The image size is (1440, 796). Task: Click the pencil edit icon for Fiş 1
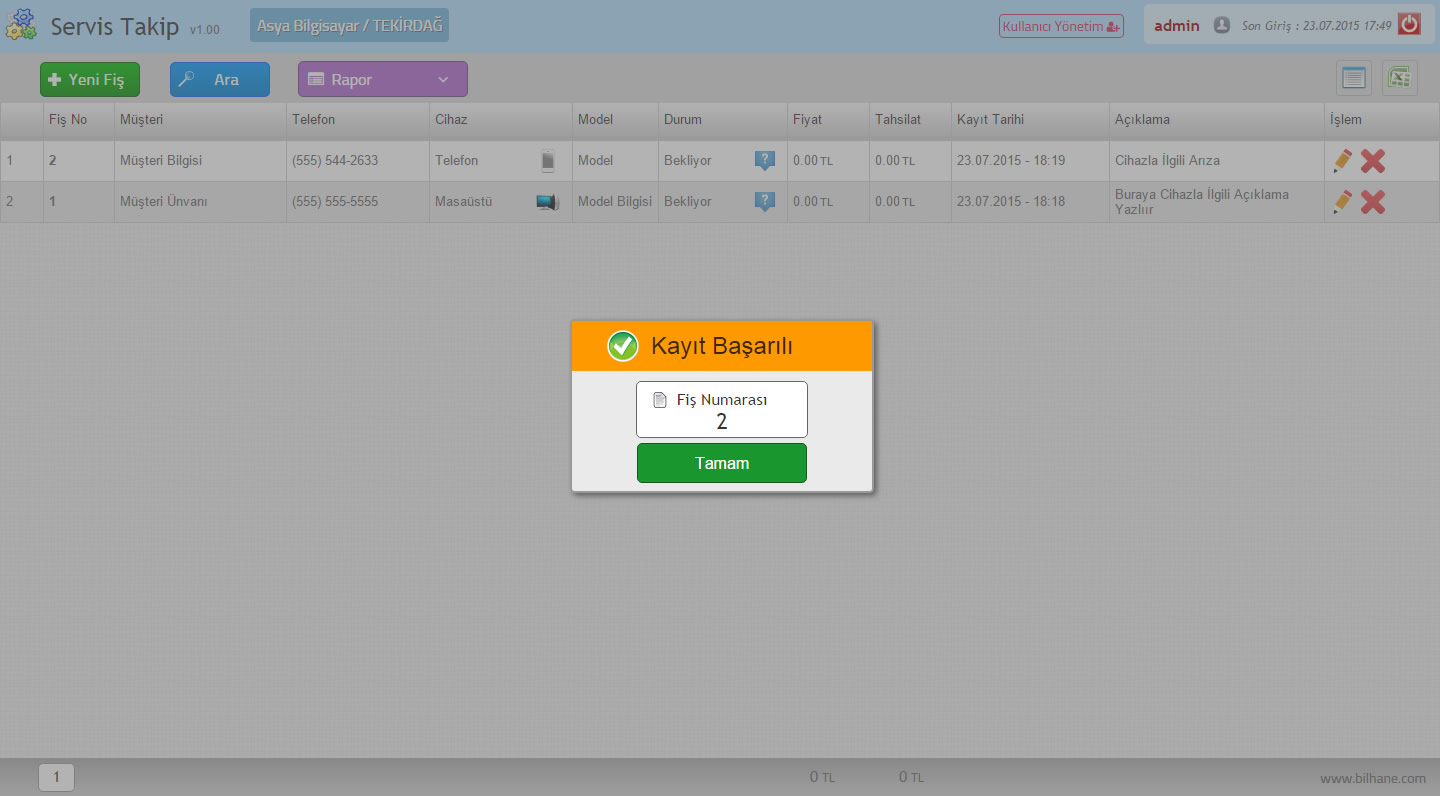[1342, 202]
